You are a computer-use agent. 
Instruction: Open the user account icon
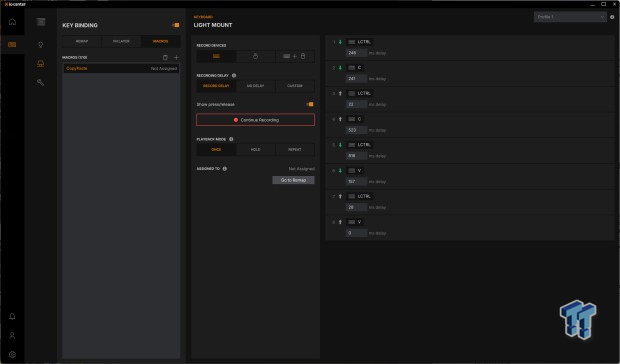[12, 336]
